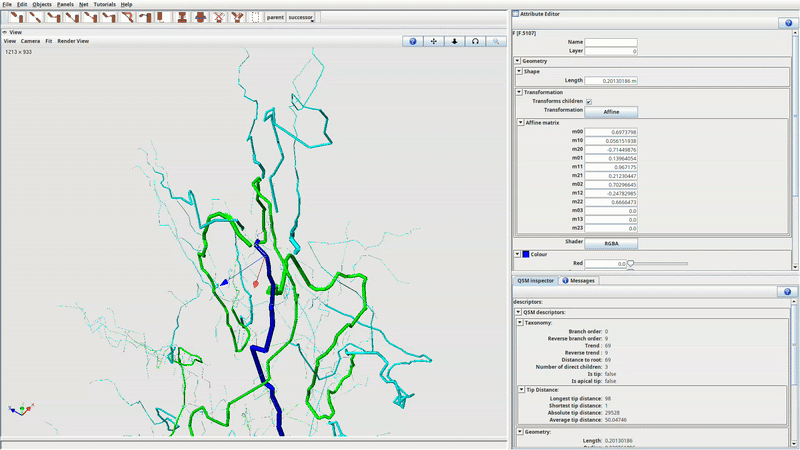This screenshot has height=450, width=800.
Task: Click the RGBA shader button
Action: coord(611,242)
